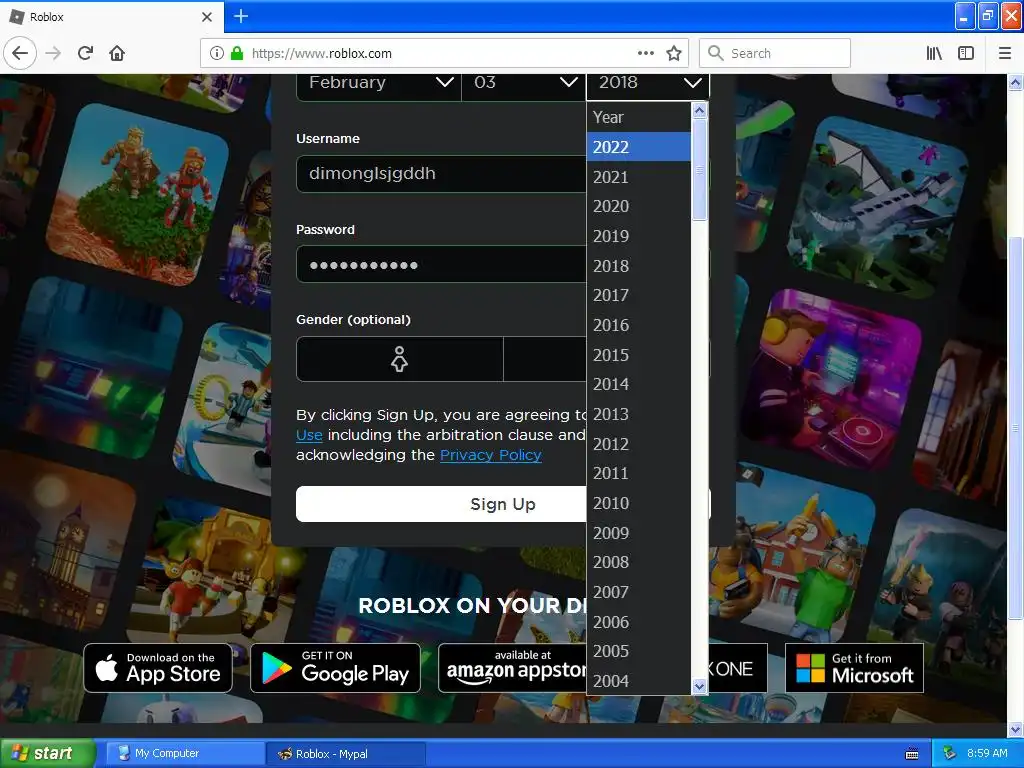Click the green secure padlock icon

point(236,53)
